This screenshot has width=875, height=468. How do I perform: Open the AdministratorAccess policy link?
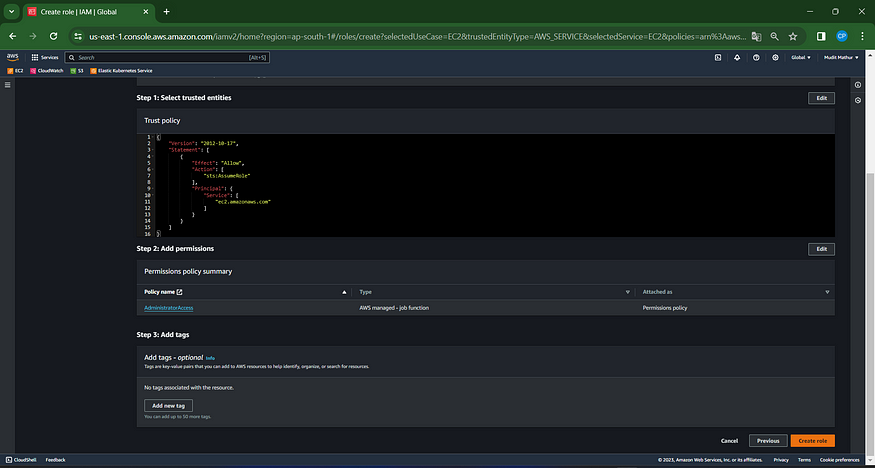pos(169,308)
